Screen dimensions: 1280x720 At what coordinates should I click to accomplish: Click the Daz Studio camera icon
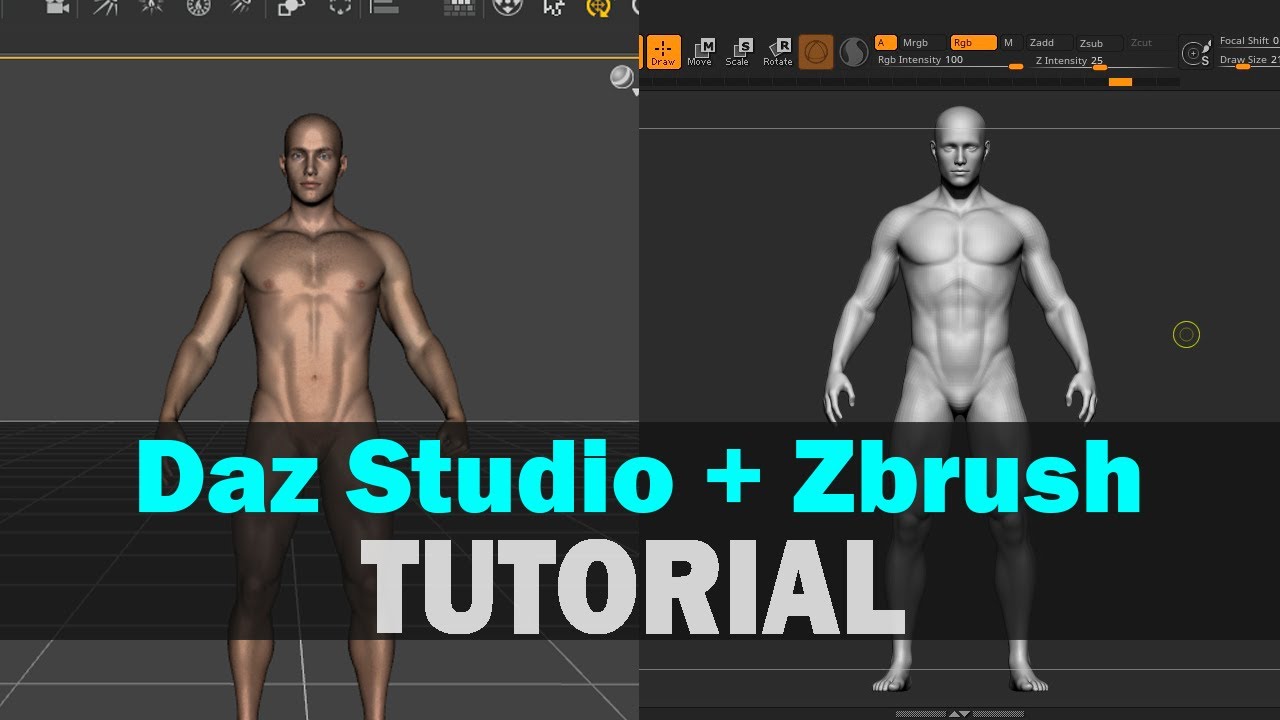(x=58, y=7)
